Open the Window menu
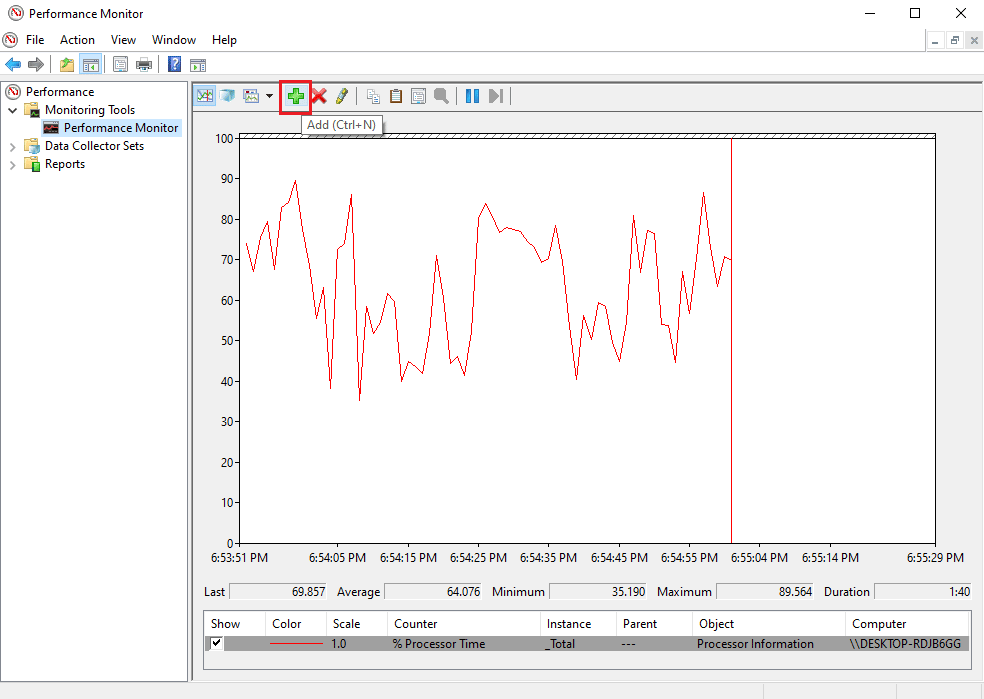This screenshot has width=984, height=699. coord(174,40)
